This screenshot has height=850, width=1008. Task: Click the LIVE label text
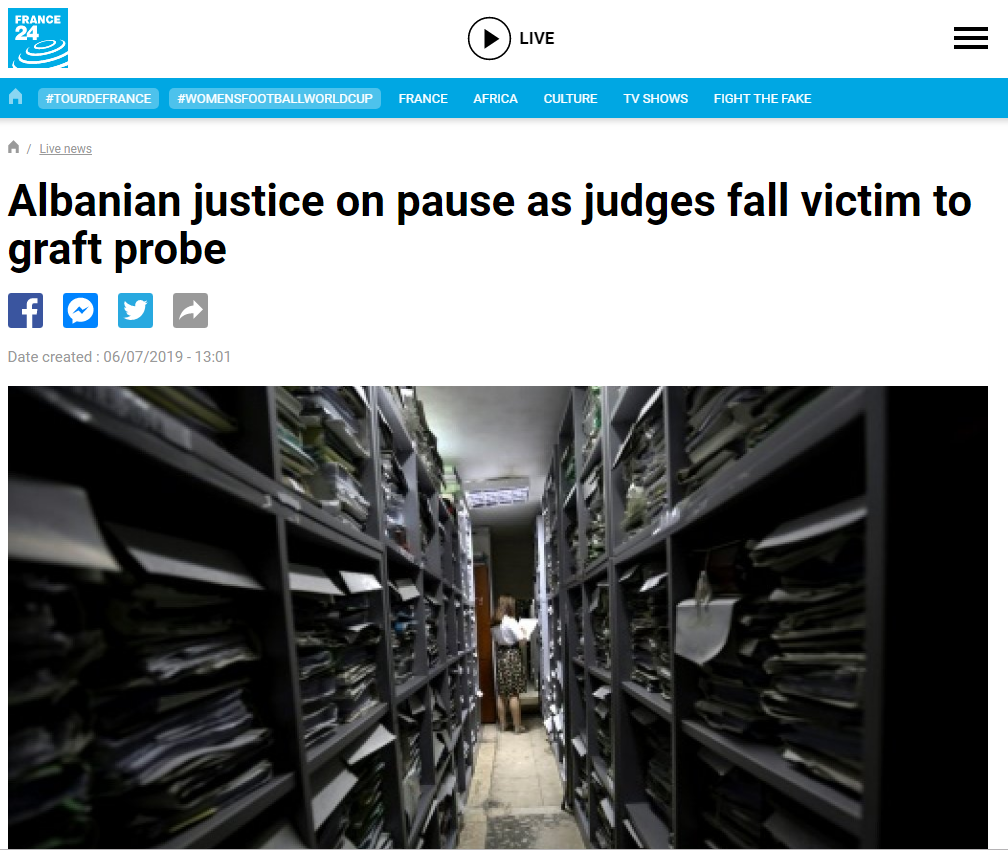click(537, 39)
